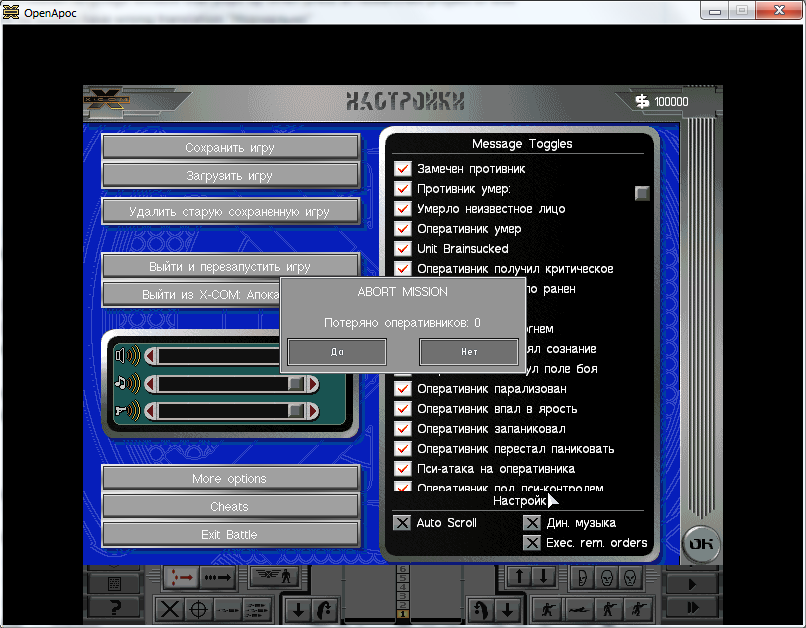Click the music volume slider handle
Screen dimensions: 806x628
[x=296, y=384]
